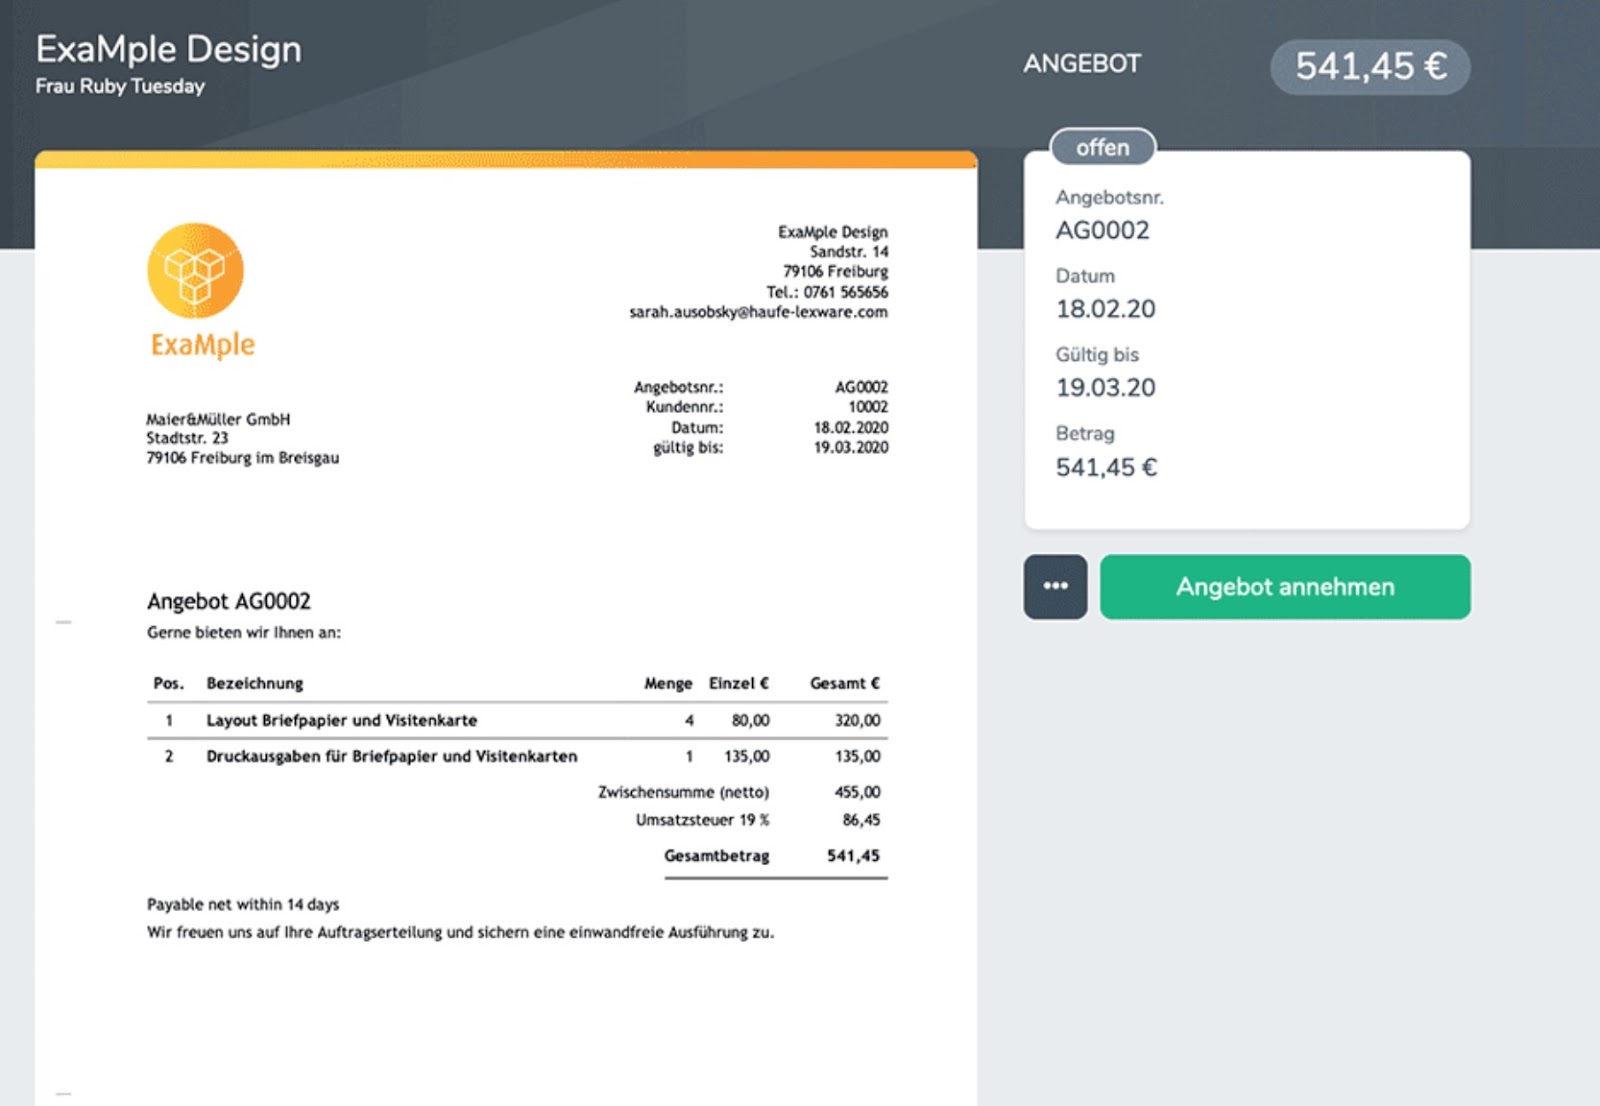The width and height of the screenshot is (1600, 1106).
Task: Click the Umsatzsteuer 19 % value 86,45
Action: click(x=861, y=820)
